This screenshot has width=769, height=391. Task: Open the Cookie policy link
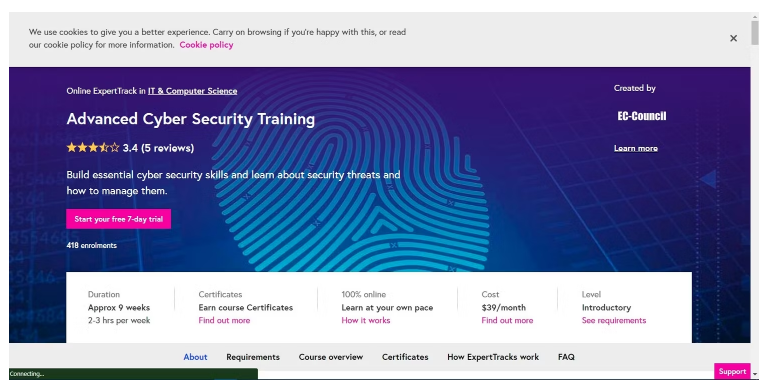click(206, 45)
